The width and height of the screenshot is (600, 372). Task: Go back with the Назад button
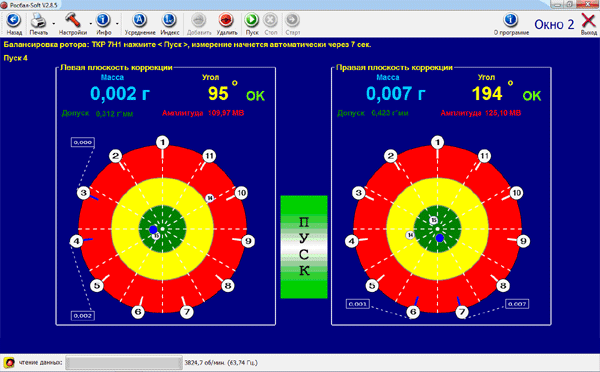[14, 23]
